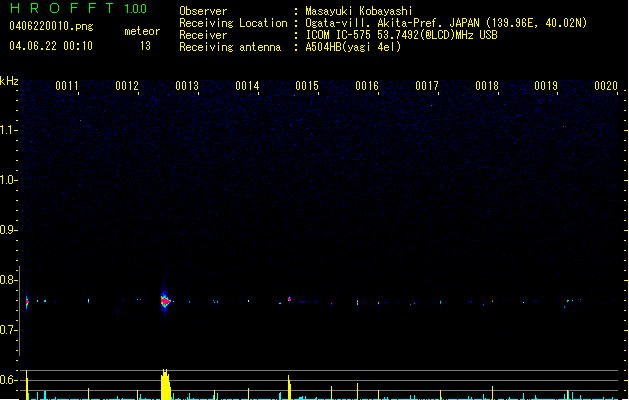Click the 'Receiving antenna' field label
The width and height of the screenshot is (629, 400).
tap(230, 47)
